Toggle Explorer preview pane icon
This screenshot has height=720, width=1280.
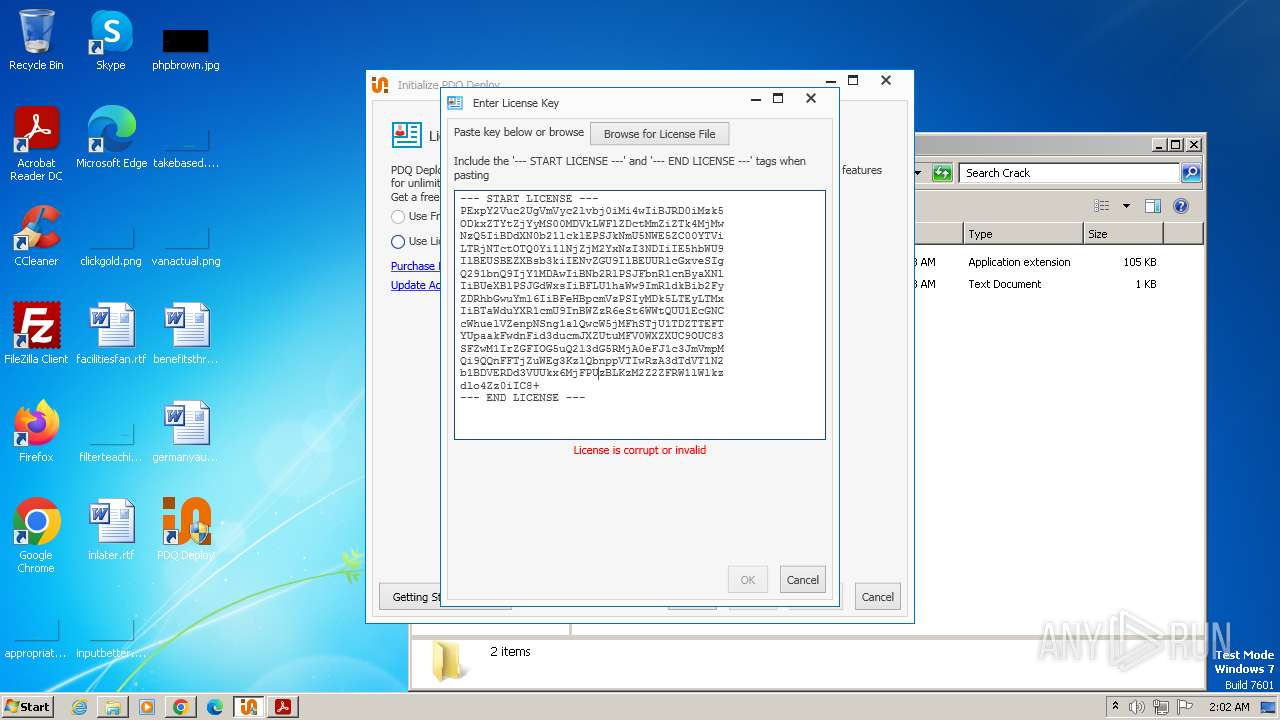[x=1153, y=206]
